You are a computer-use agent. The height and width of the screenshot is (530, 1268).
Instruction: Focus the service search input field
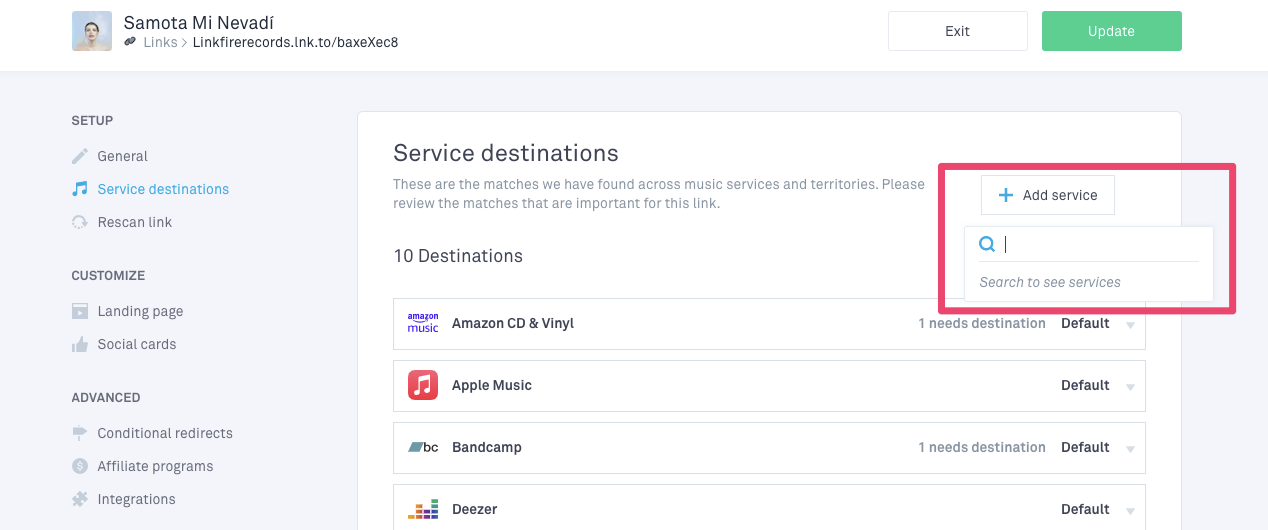1100,244
